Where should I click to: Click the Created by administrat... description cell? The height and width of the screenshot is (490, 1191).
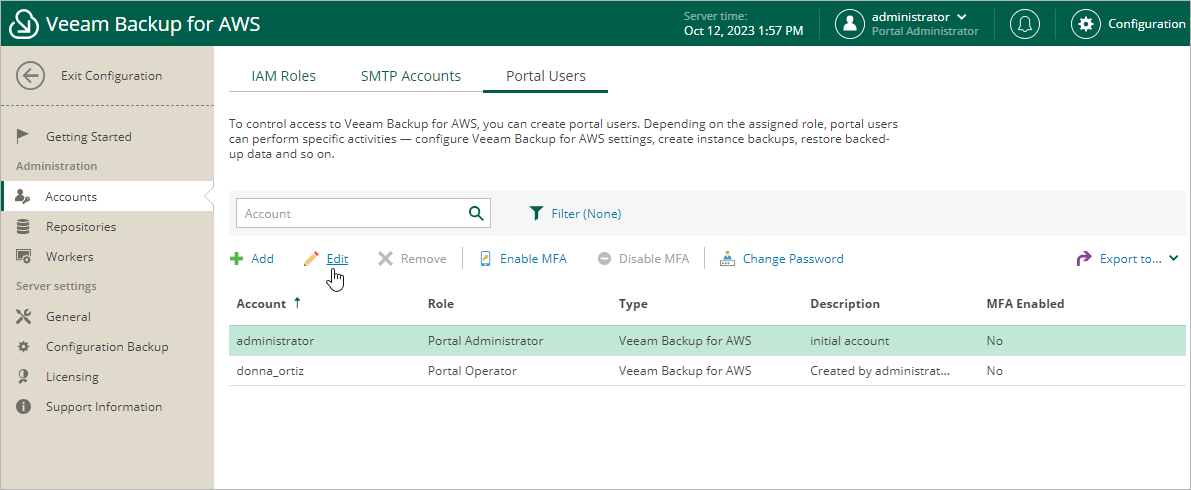tap(880, 371)
